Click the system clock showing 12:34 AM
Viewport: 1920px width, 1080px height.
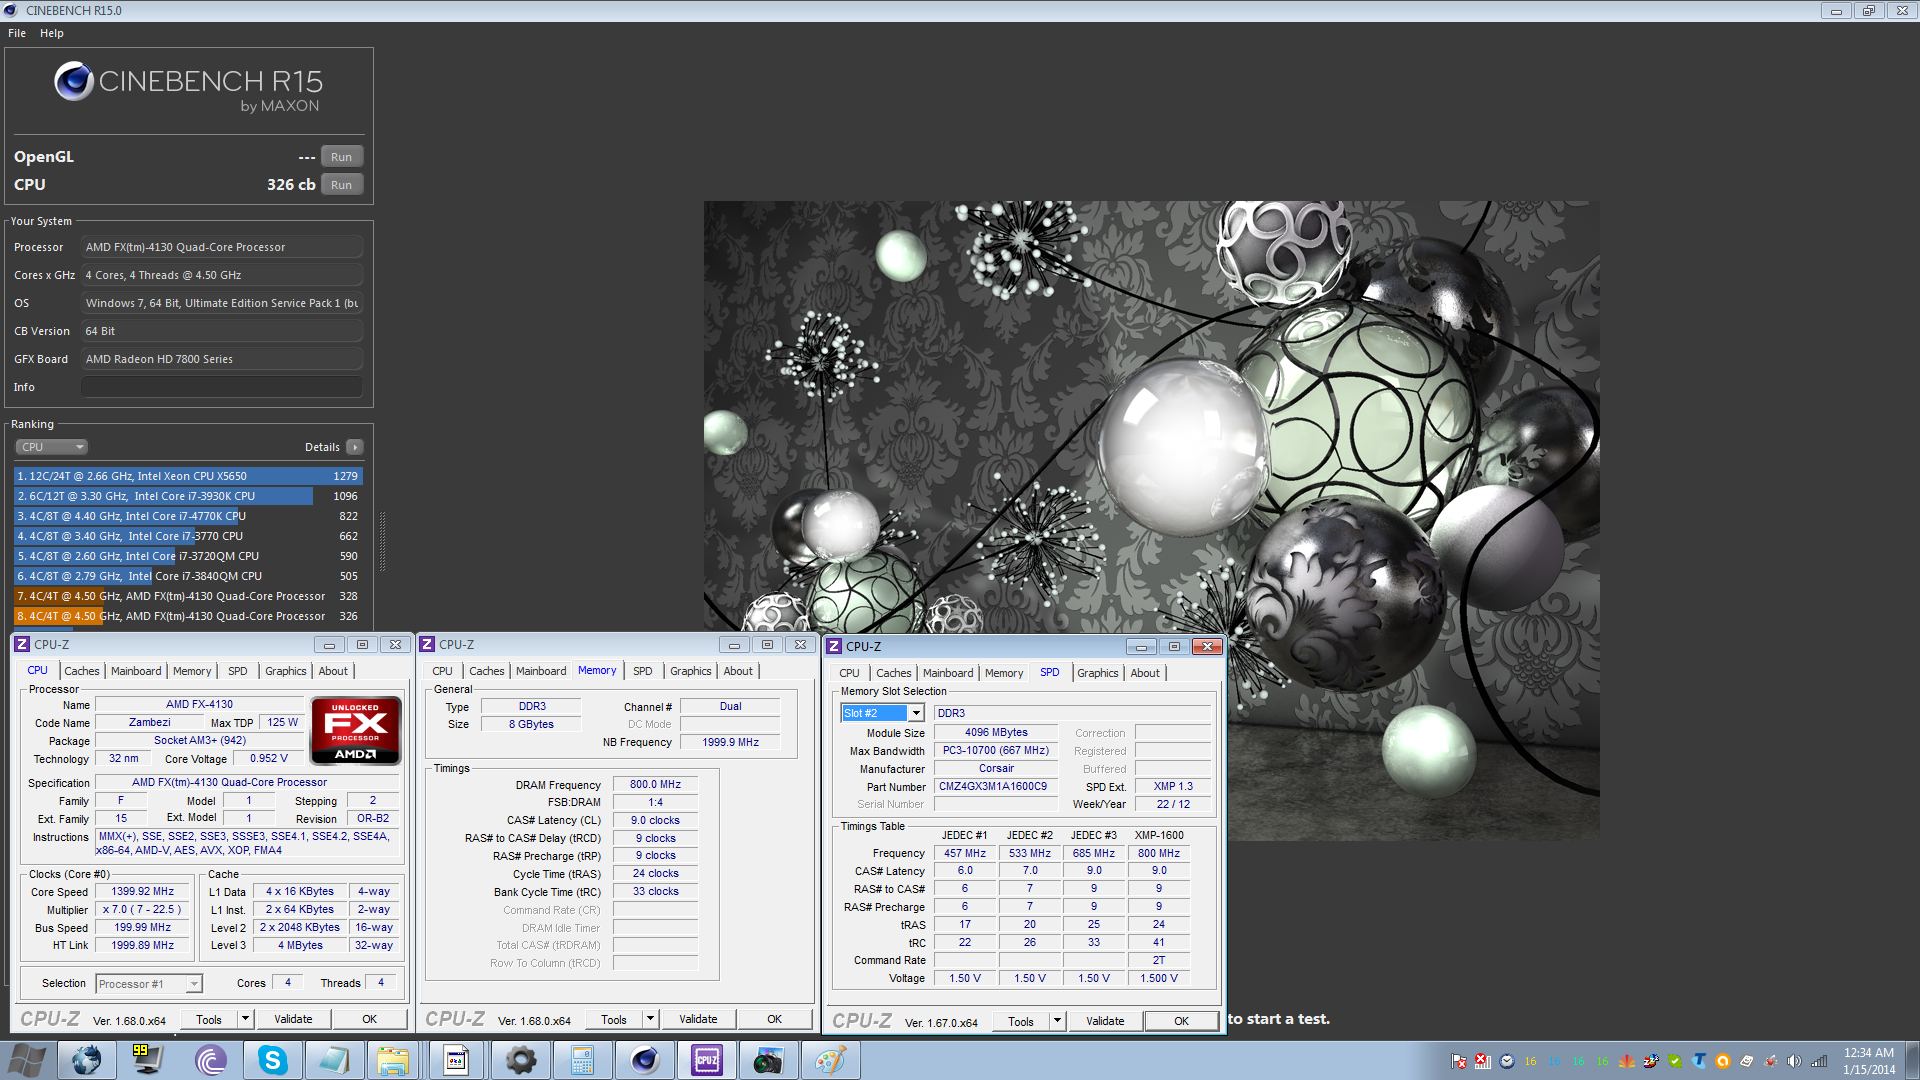1868,1061
